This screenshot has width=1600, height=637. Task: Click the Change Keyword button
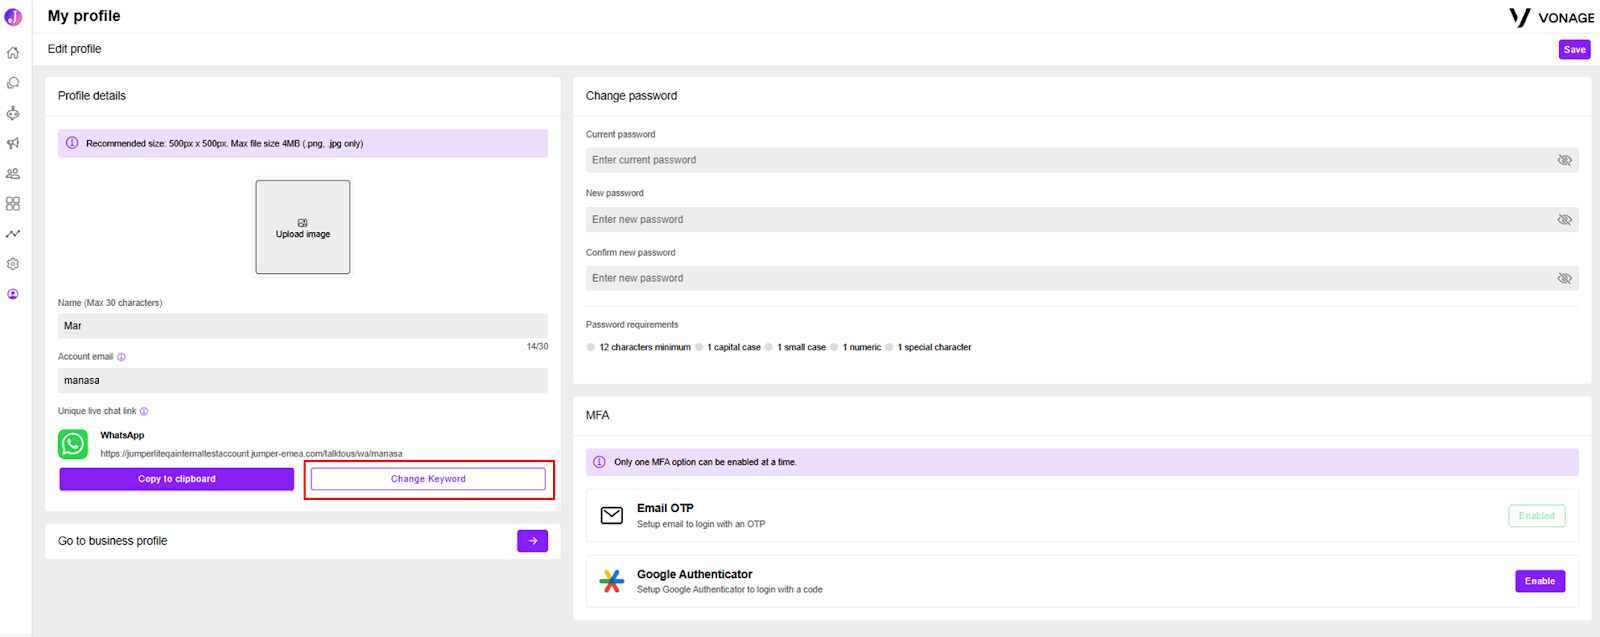click(x=428, y=479)
